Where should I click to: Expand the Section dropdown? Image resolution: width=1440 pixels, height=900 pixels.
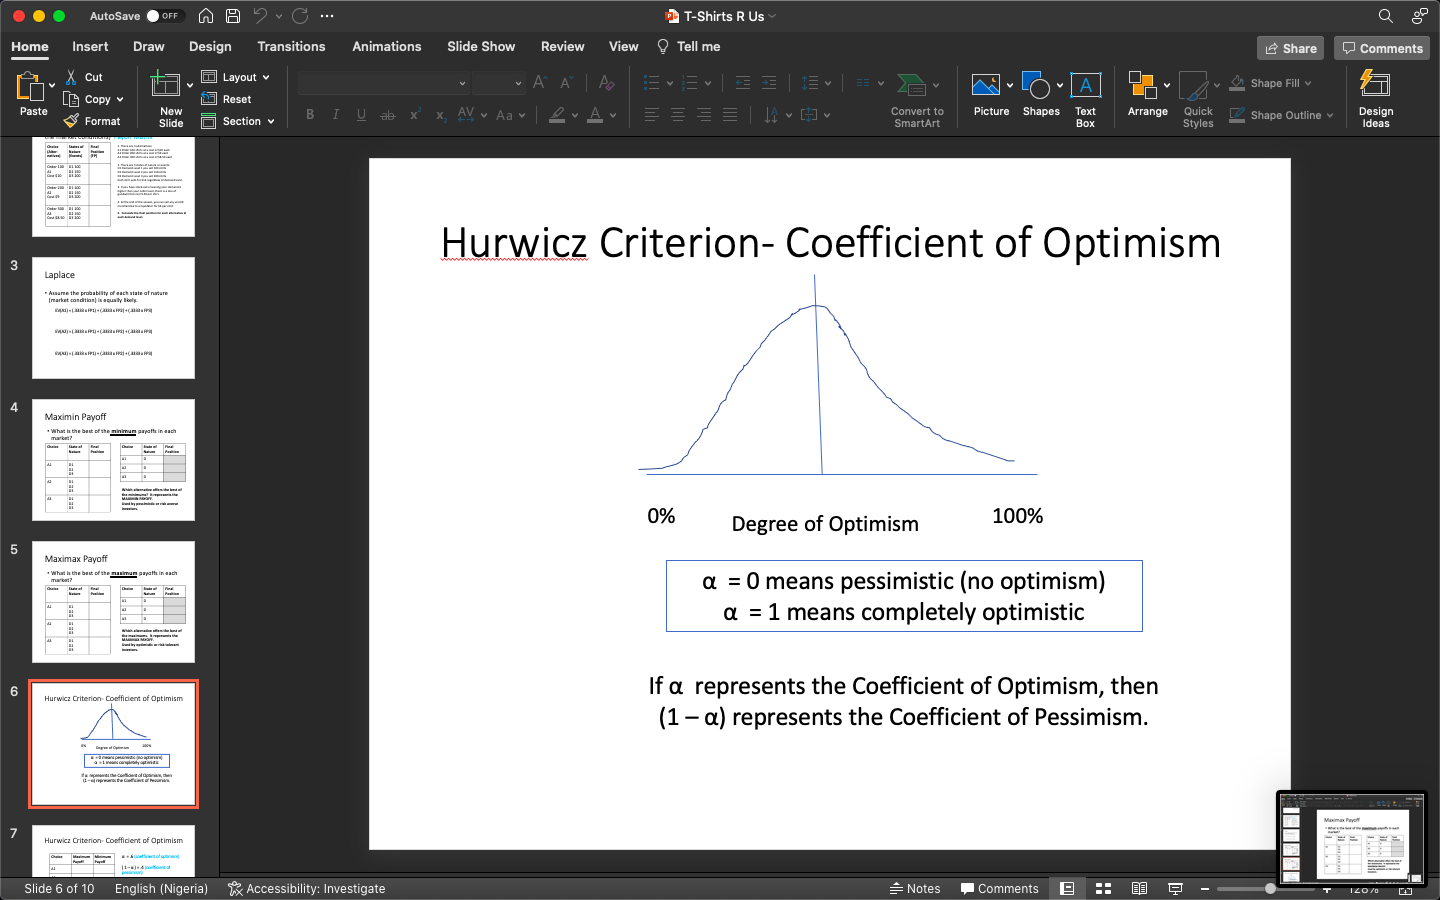tap(238, 121)
